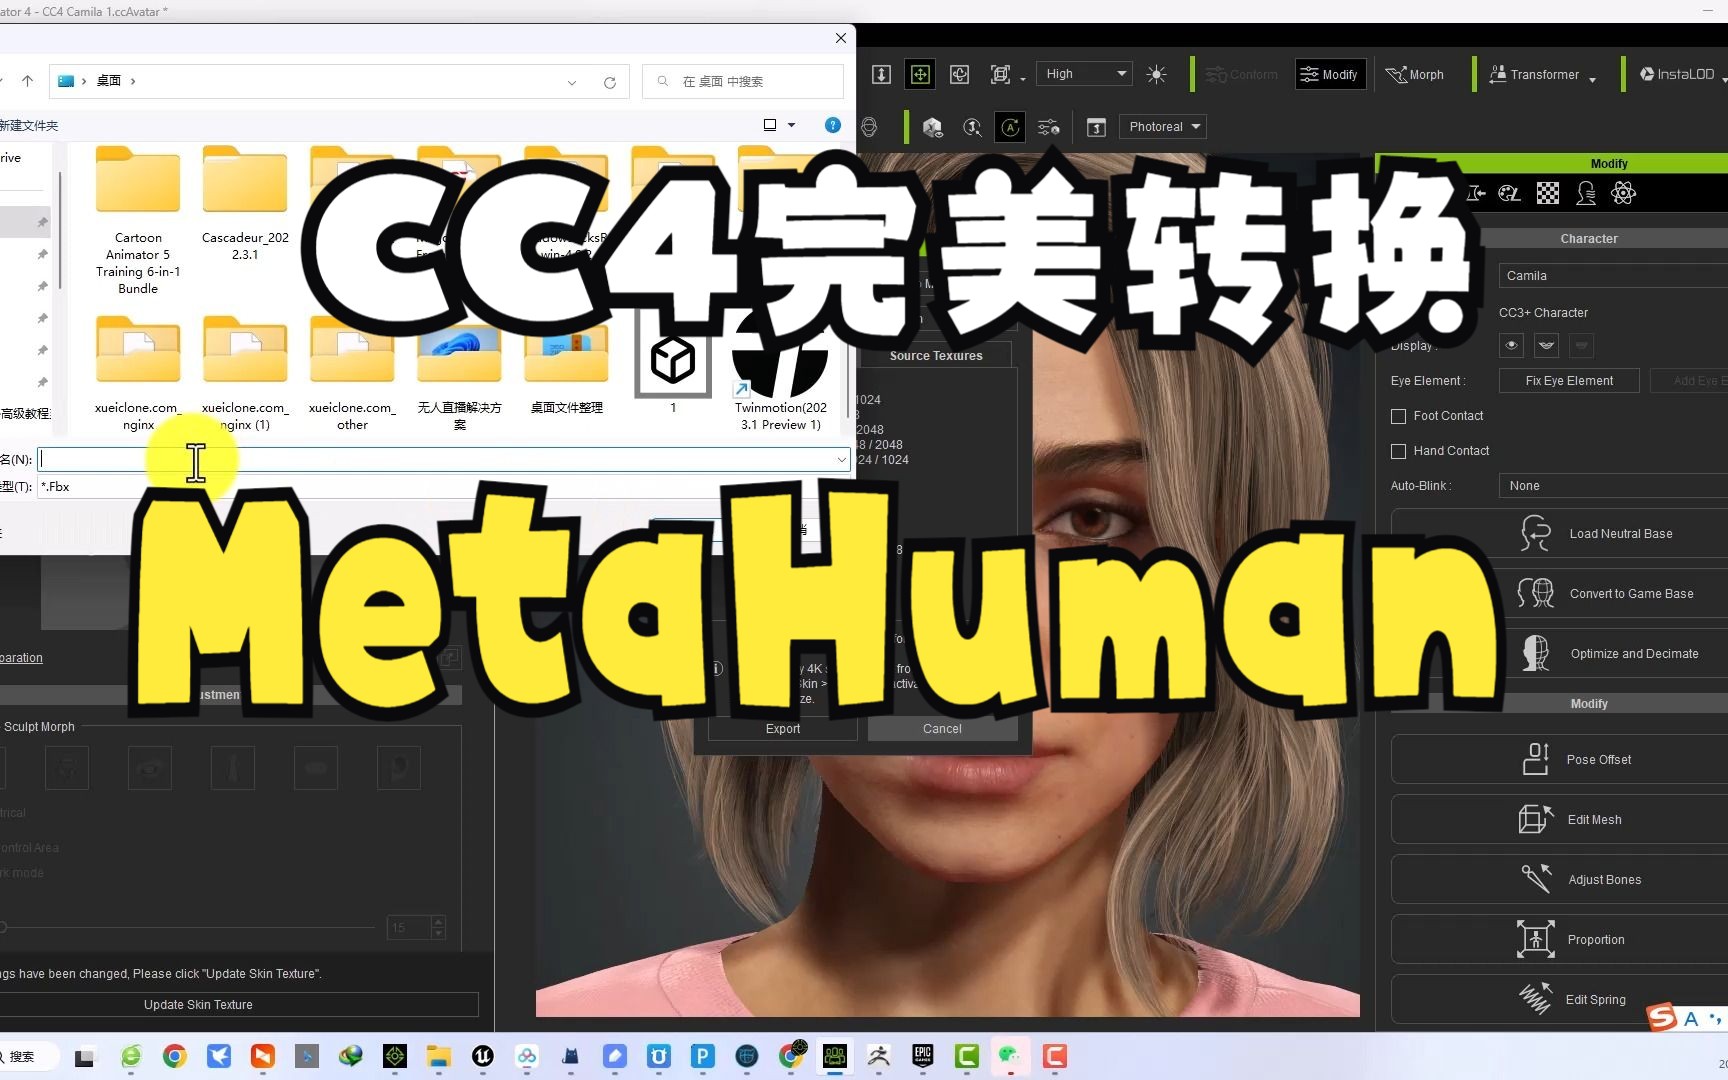Click the vertical camera move tool icon

tap(881, 74)
